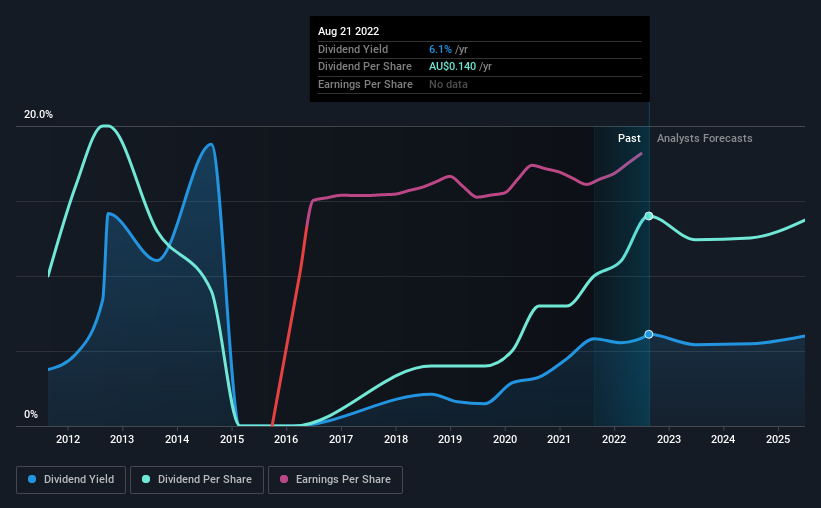Click the teal Dividend Per Share legend dot
The height and width of the screenshot is (508, 821).
[146, 479]
